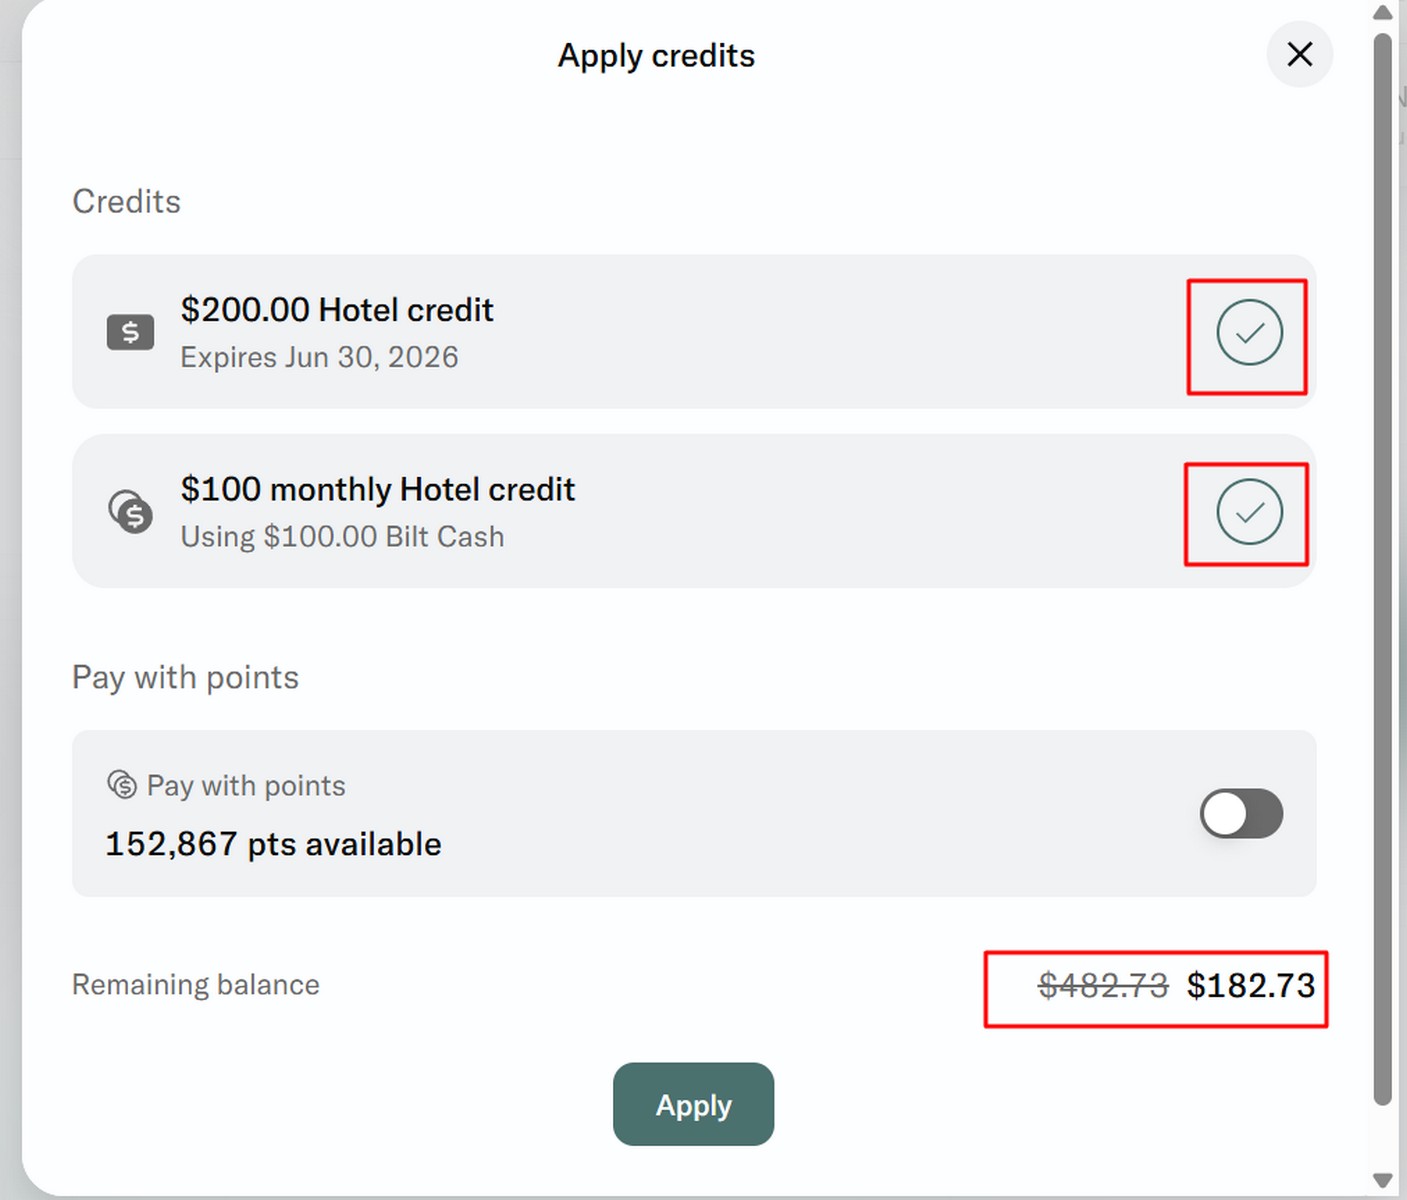Deselect the $100 monthly Hotel credit checkmark
This screenshot has width=1407, height=1200.
tap(1249, 513)
